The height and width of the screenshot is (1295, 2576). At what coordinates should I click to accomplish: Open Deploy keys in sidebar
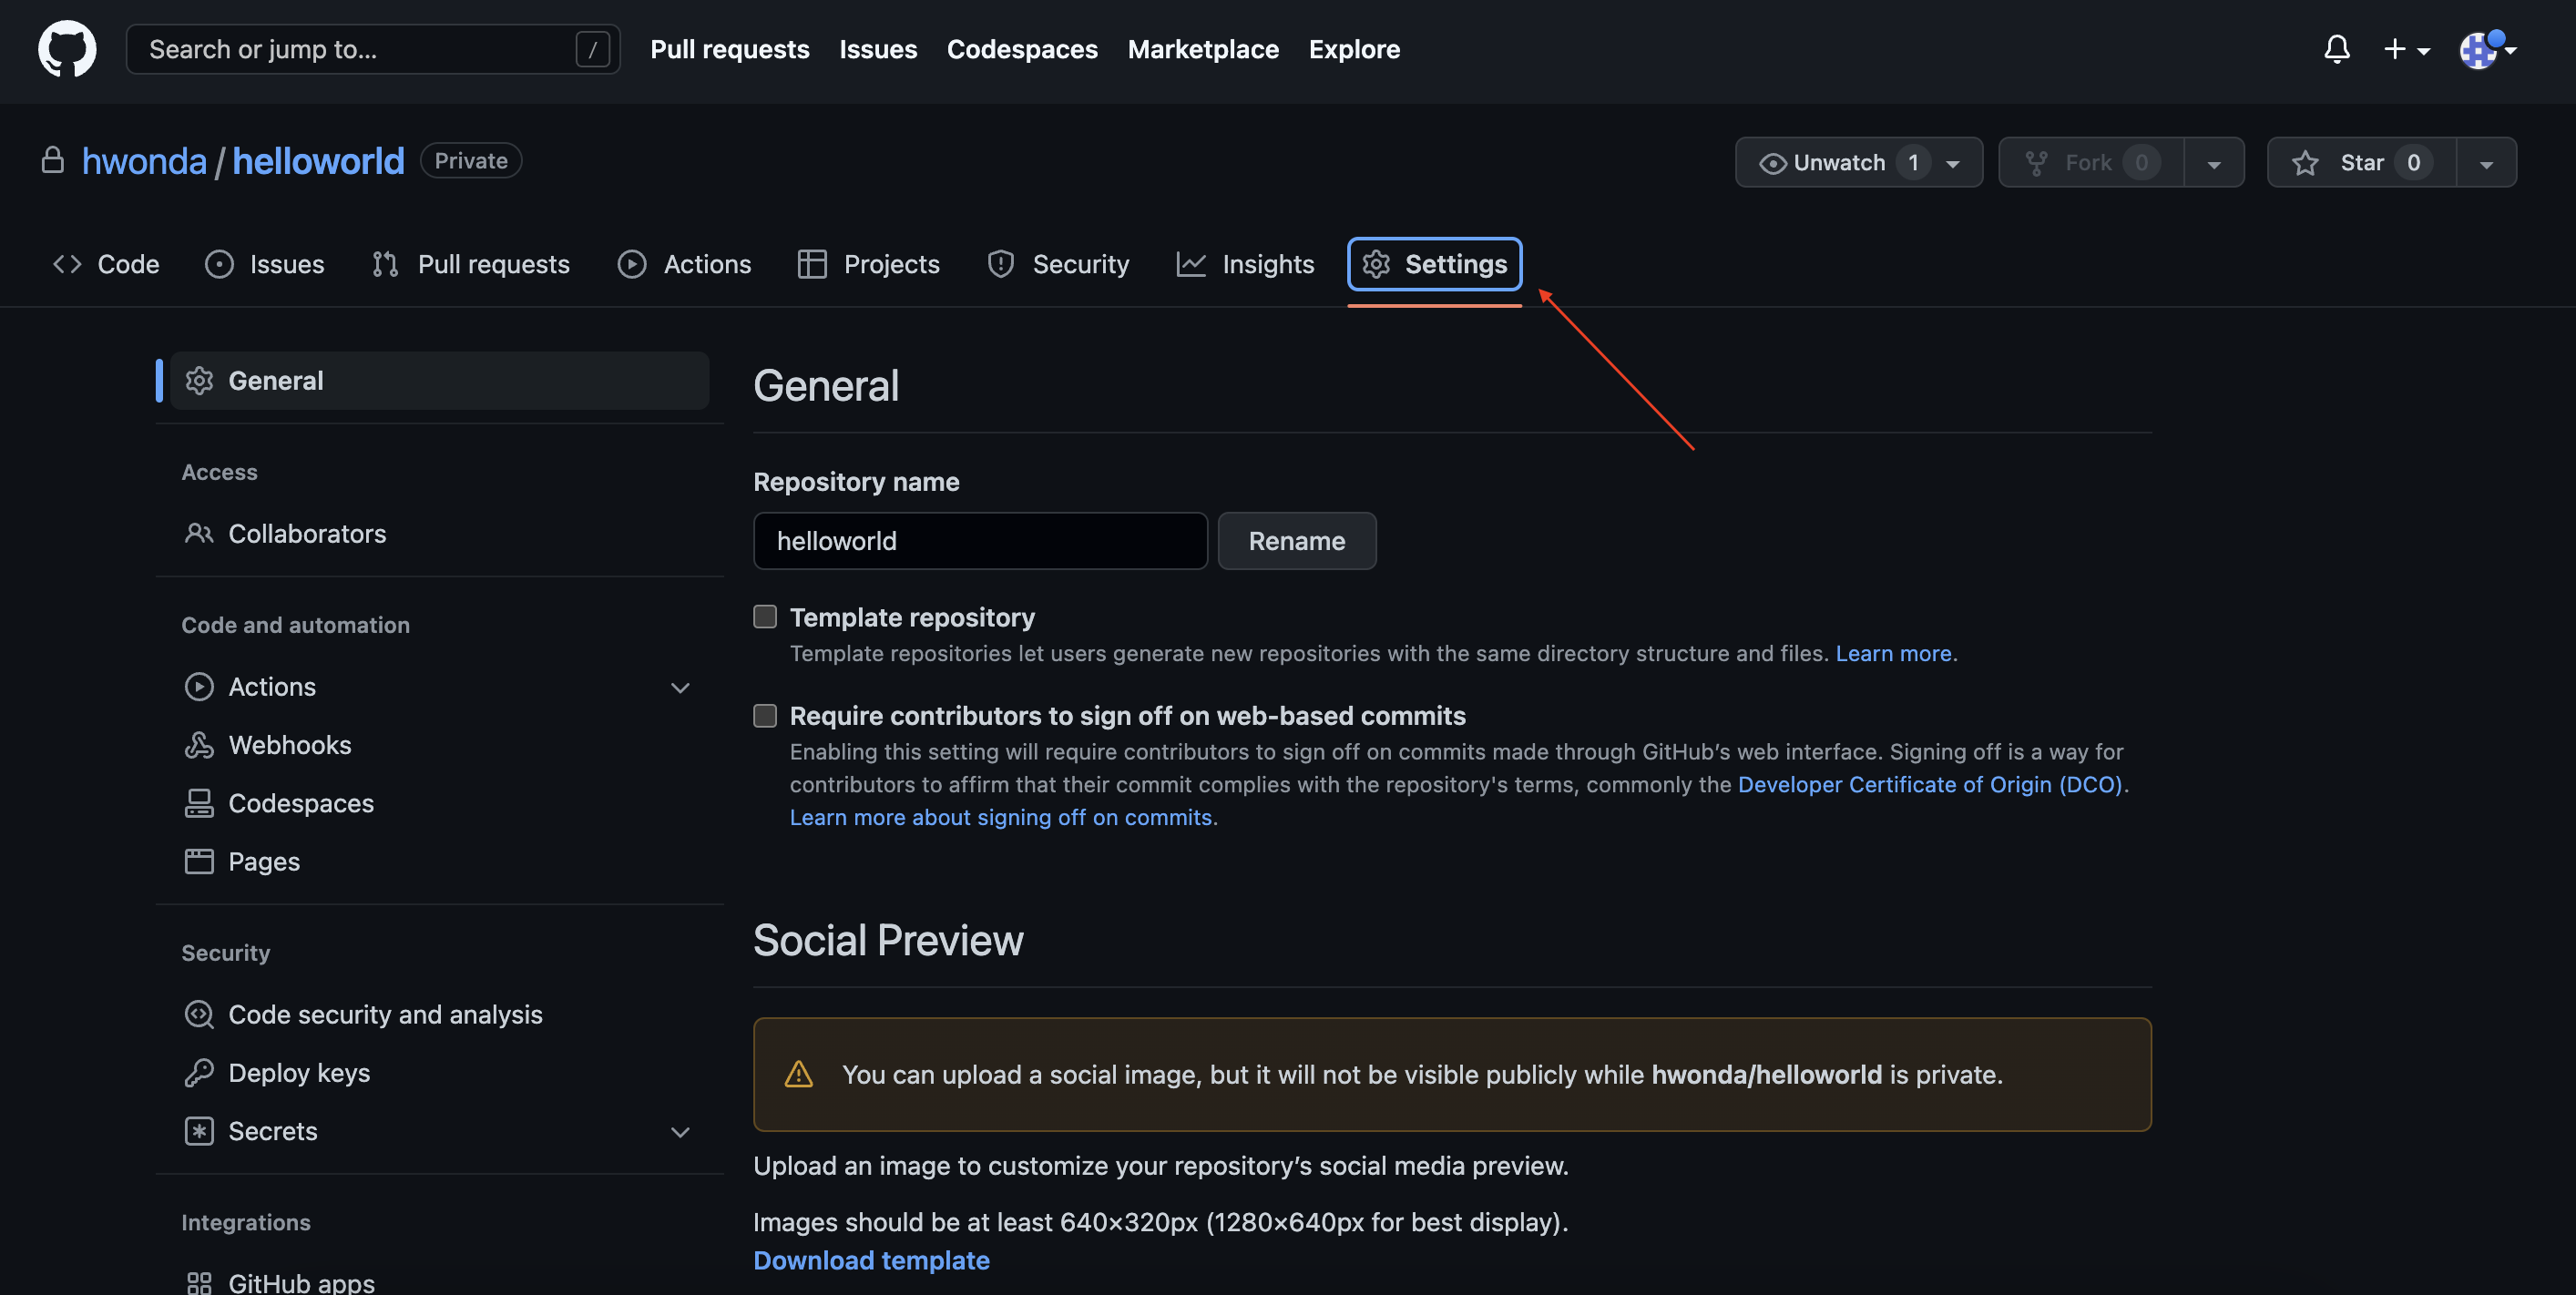coord(298,1072)
